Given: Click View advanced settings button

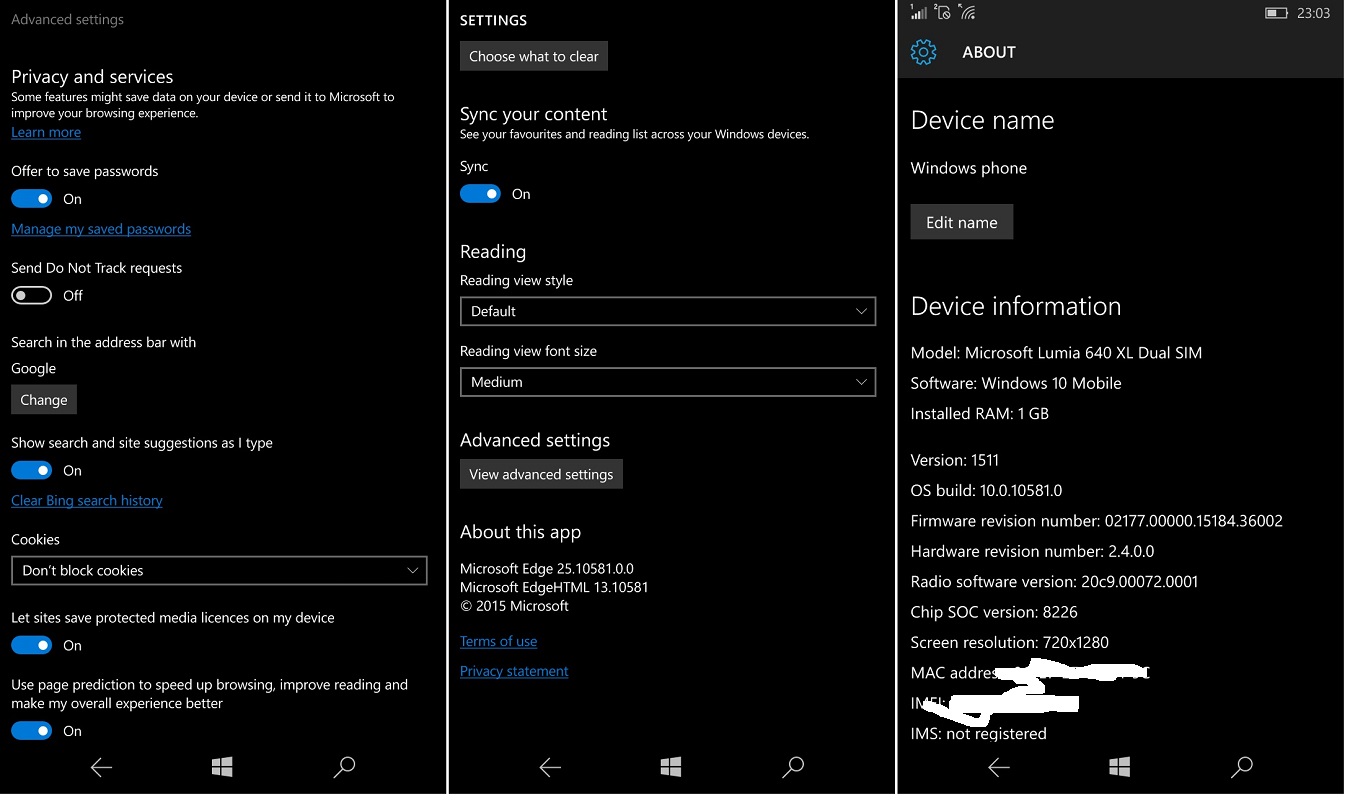Looking at the screenshot, I should 541,474.
